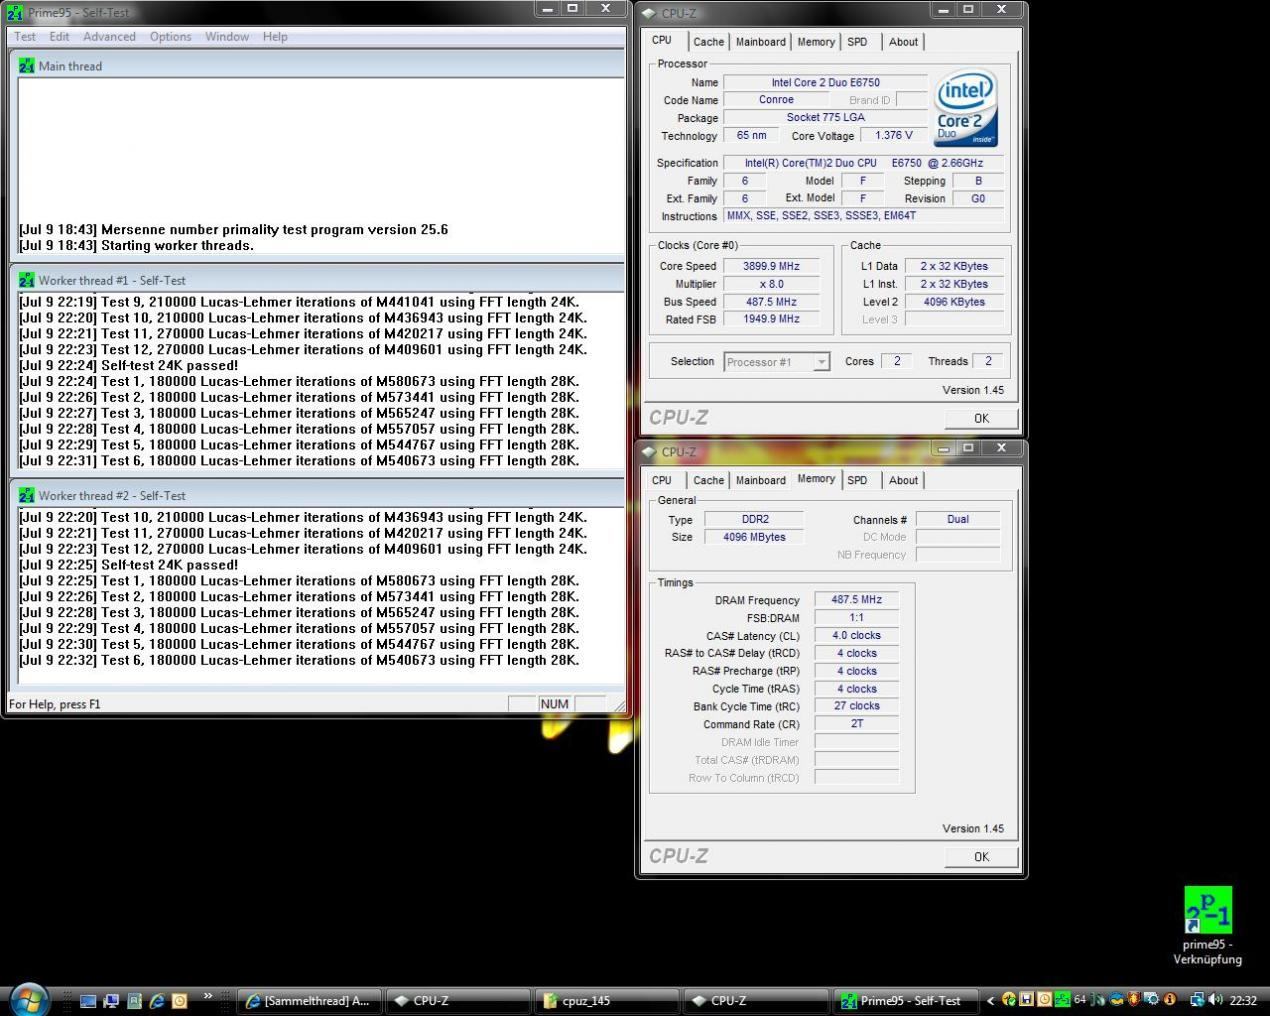The image size is (1270, 1016).
Task: Click 'Starting worker threads.' line in Main thread
Action: point(177,245)
